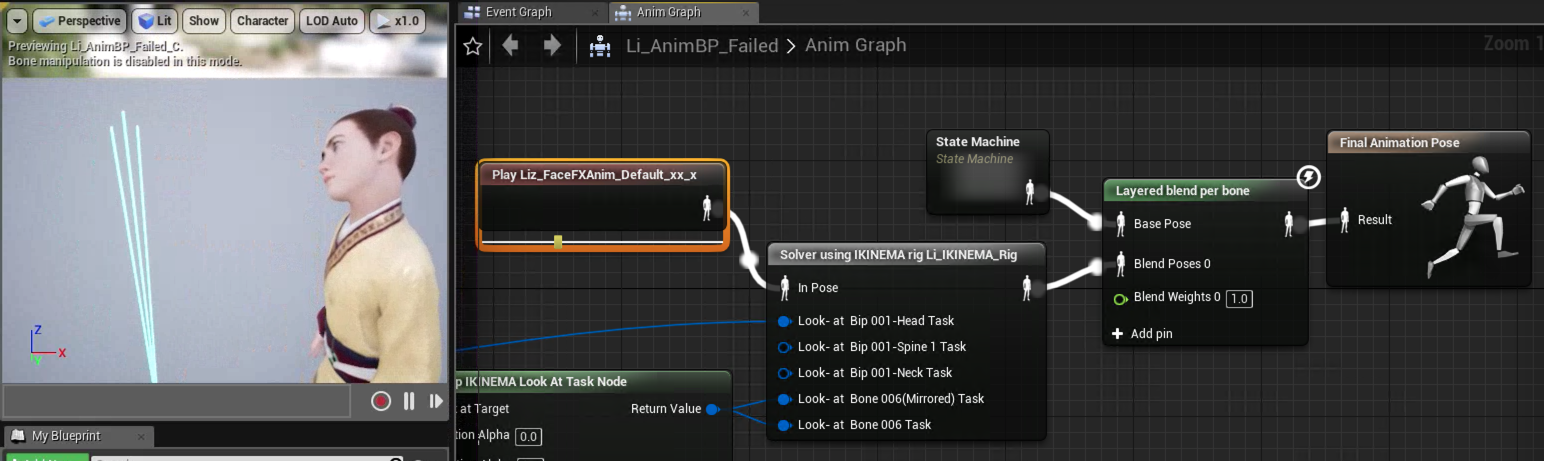Open the x1.0 playback speed menu
1544x461 pixels.
397,21
